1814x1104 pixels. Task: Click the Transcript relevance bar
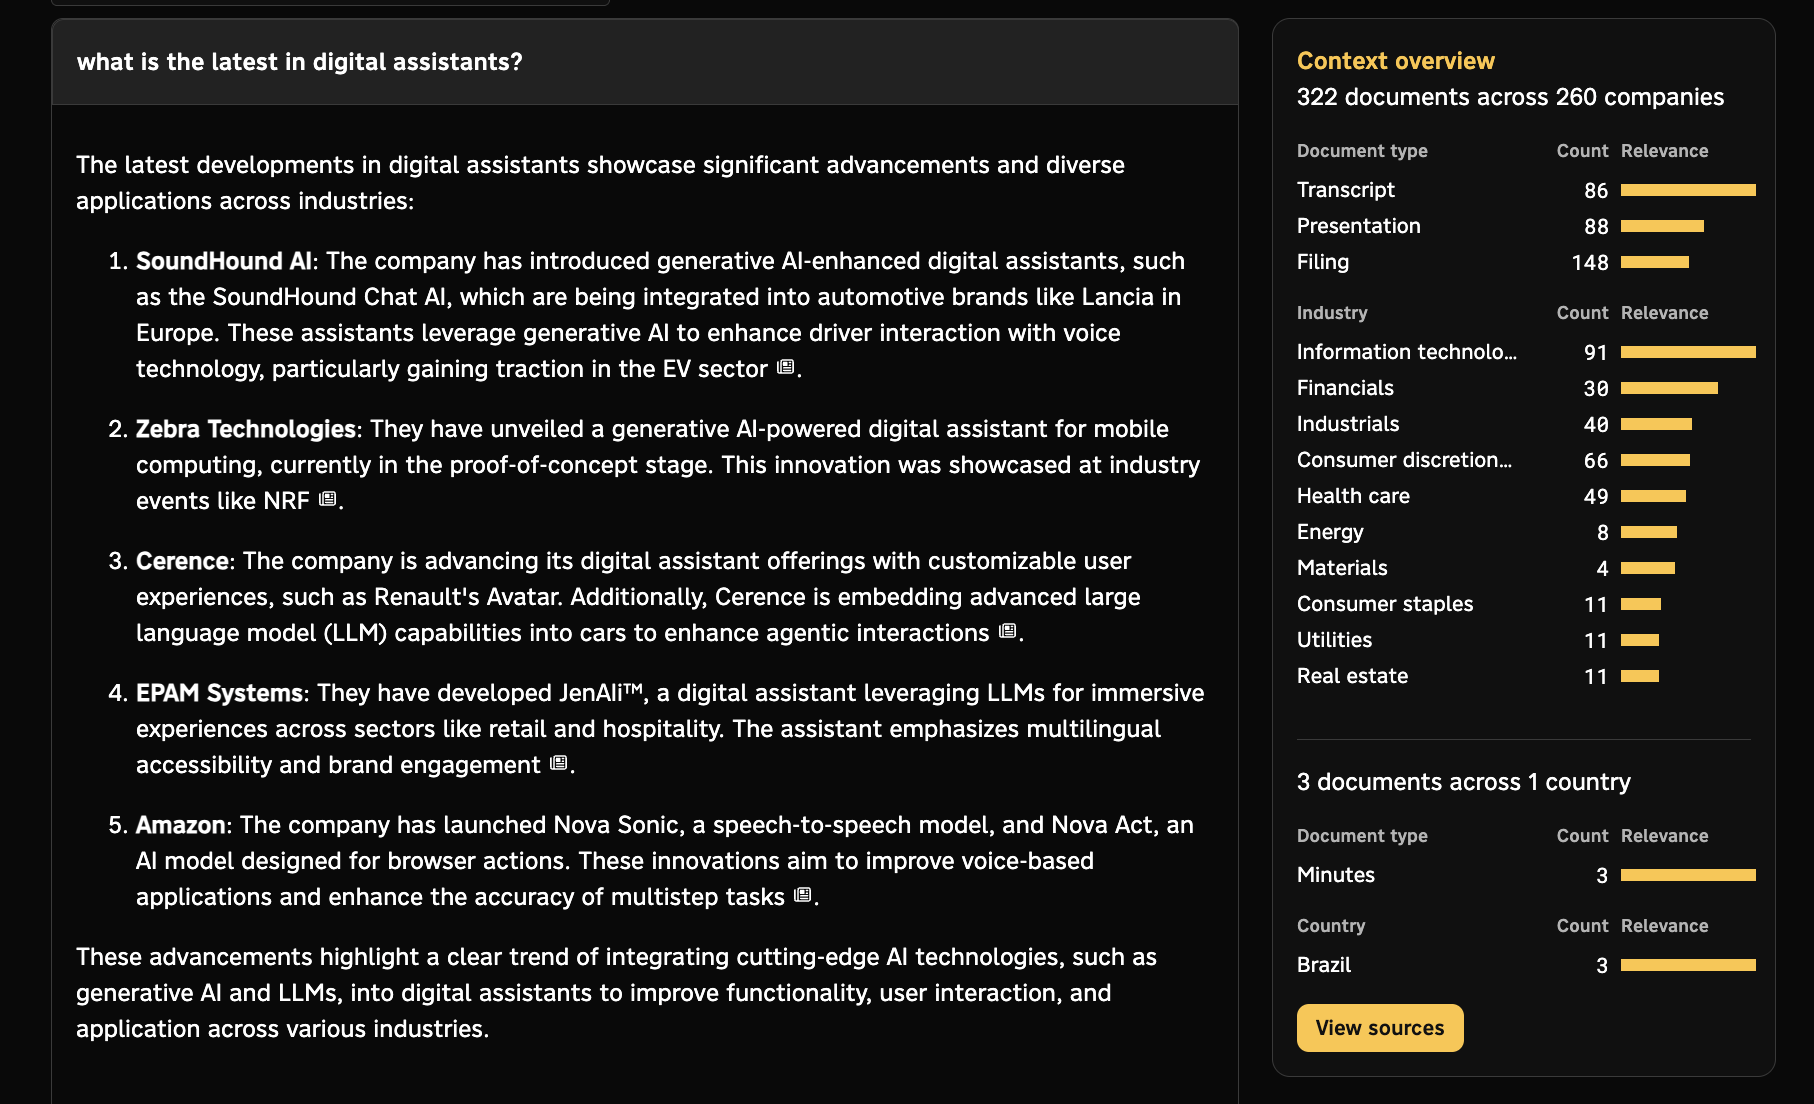pos(1688,190)
